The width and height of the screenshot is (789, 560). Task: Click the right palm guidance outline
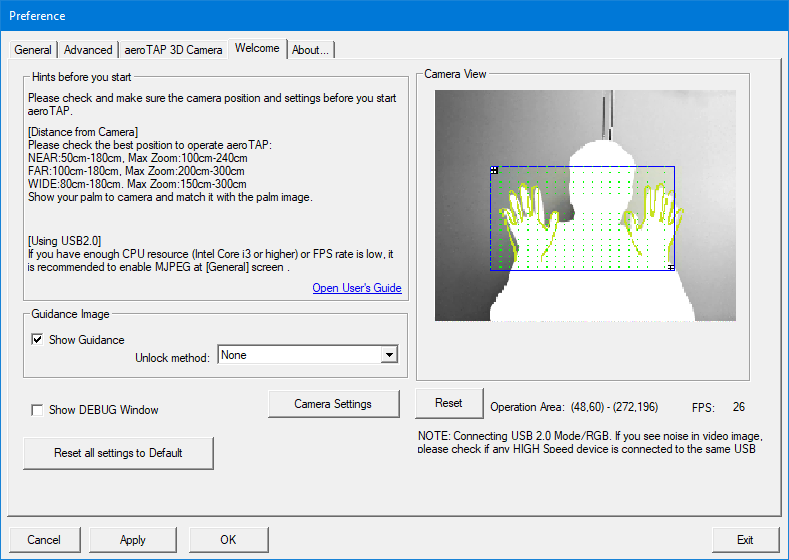click(x=653, y=220)
